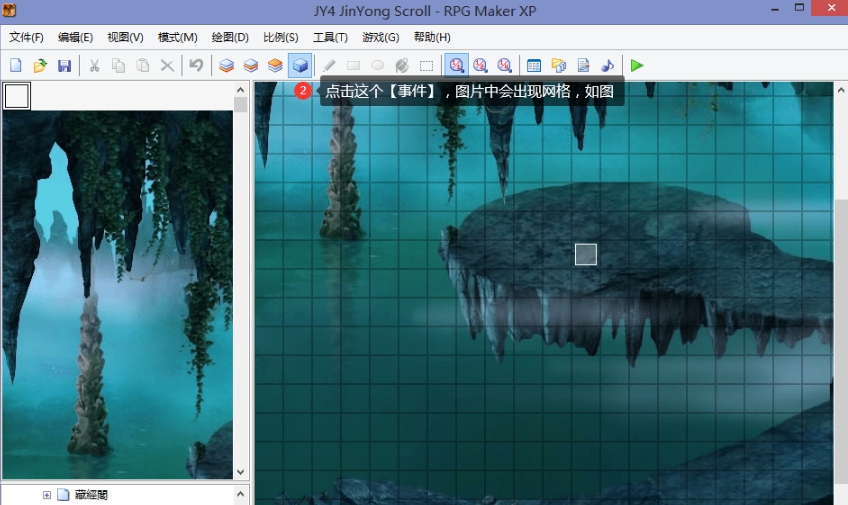Image resolution: width=848 pixels, height=505 pixels.
Task: Click the RPG Maker XP app icon in title bar
Action: [x=9, y=10]
